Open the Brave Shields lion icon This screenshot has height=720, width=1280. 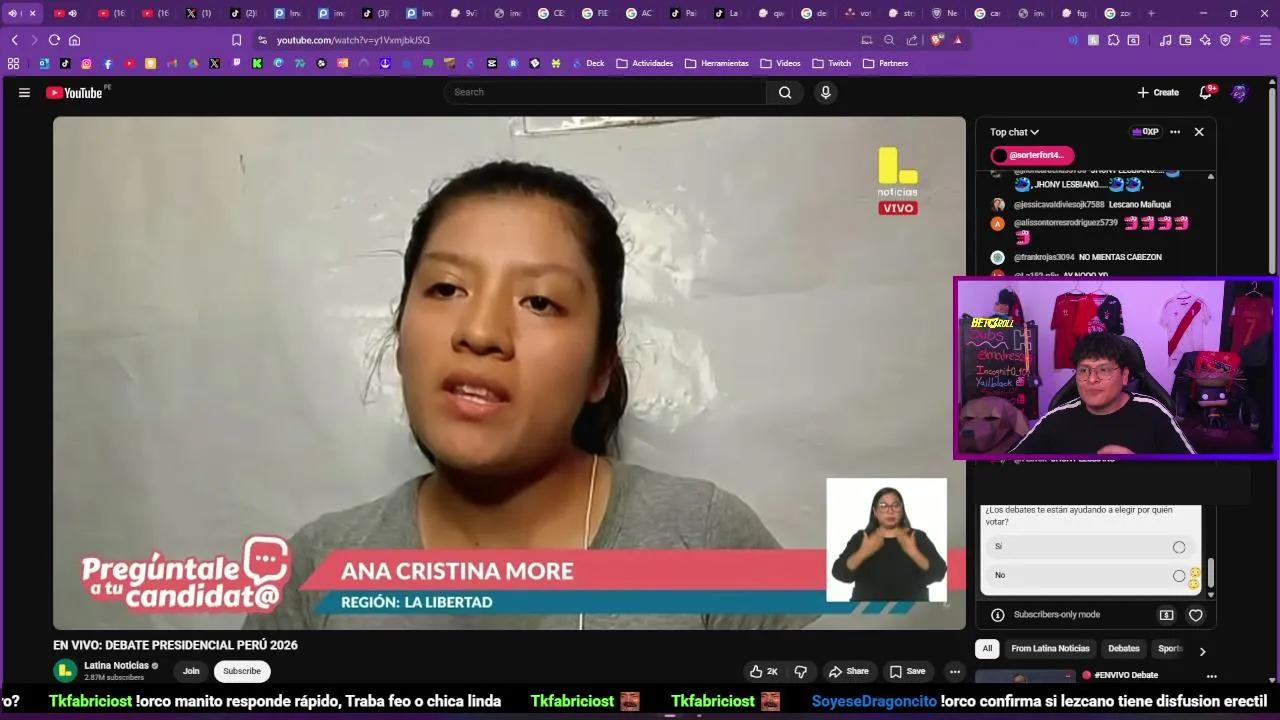pyautogui.click(x=937, y=40)
